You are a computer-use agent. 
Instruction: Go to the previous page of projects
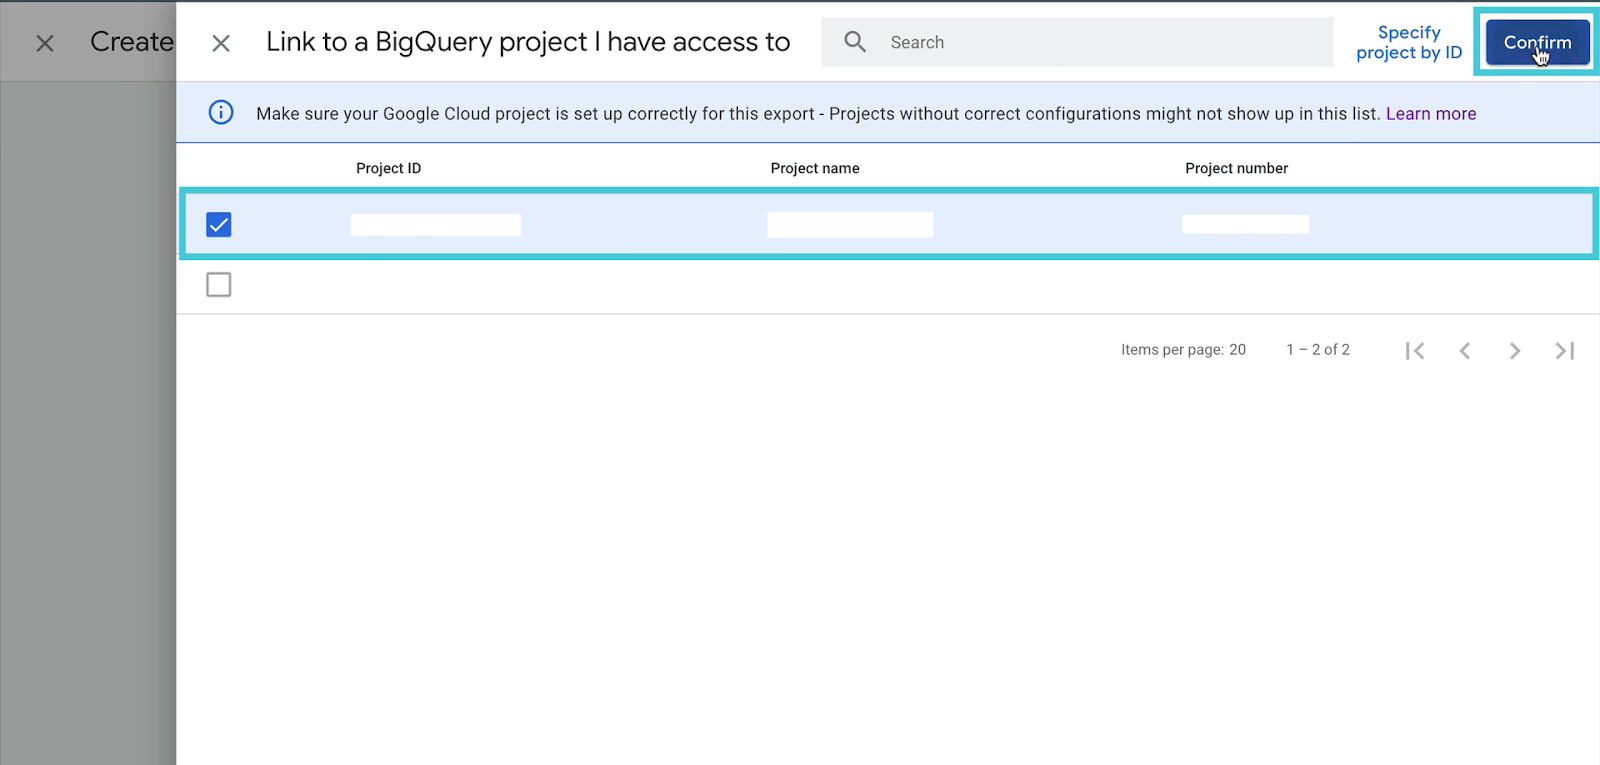pyautogui.click(x=1464, y=350)
